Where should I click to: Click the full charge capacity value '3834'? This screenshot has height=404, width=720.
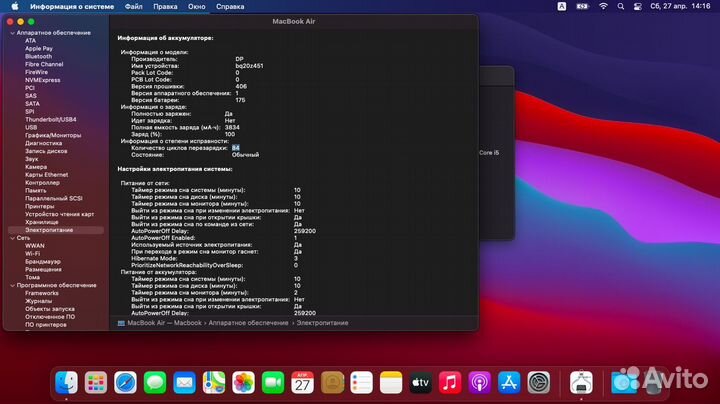pyautogui.click(x=232, y=128)
